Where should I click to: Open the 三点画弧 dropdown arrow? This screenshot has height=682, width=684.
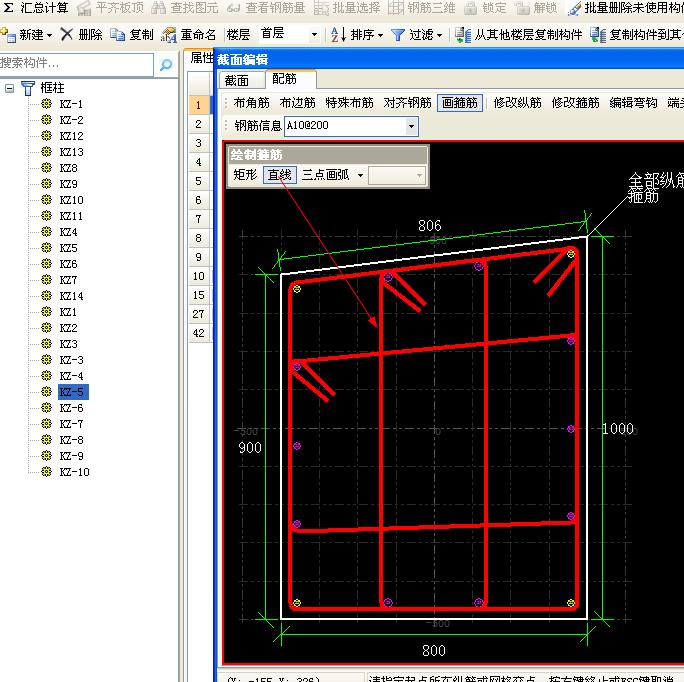(x=360, y=175)
